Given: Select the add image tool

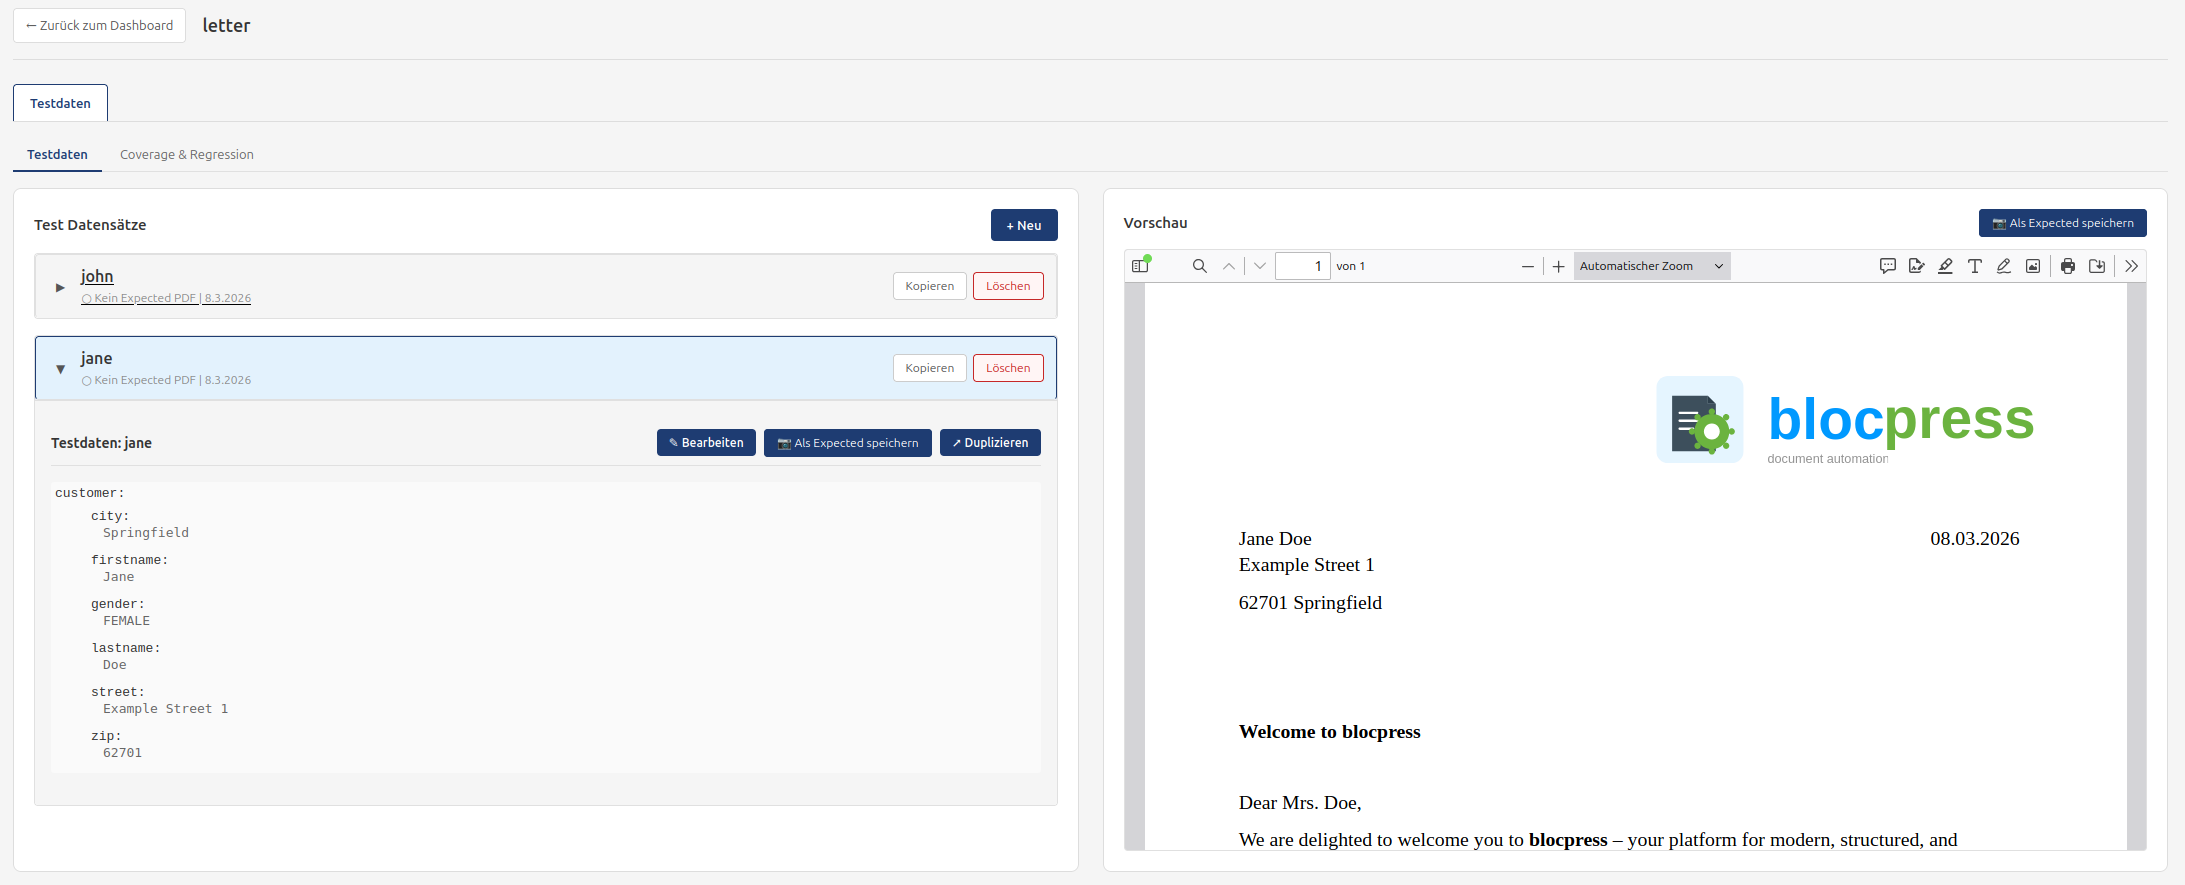Looking at the screenshot, I should tap(2032, 266).
